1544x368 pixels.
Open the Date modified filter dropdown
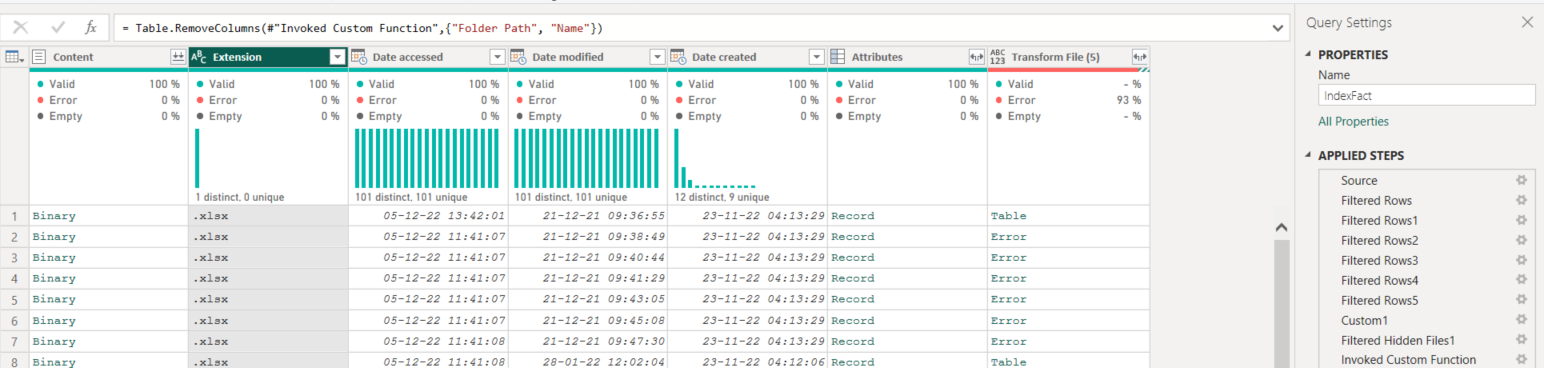(x=657, y=57)
